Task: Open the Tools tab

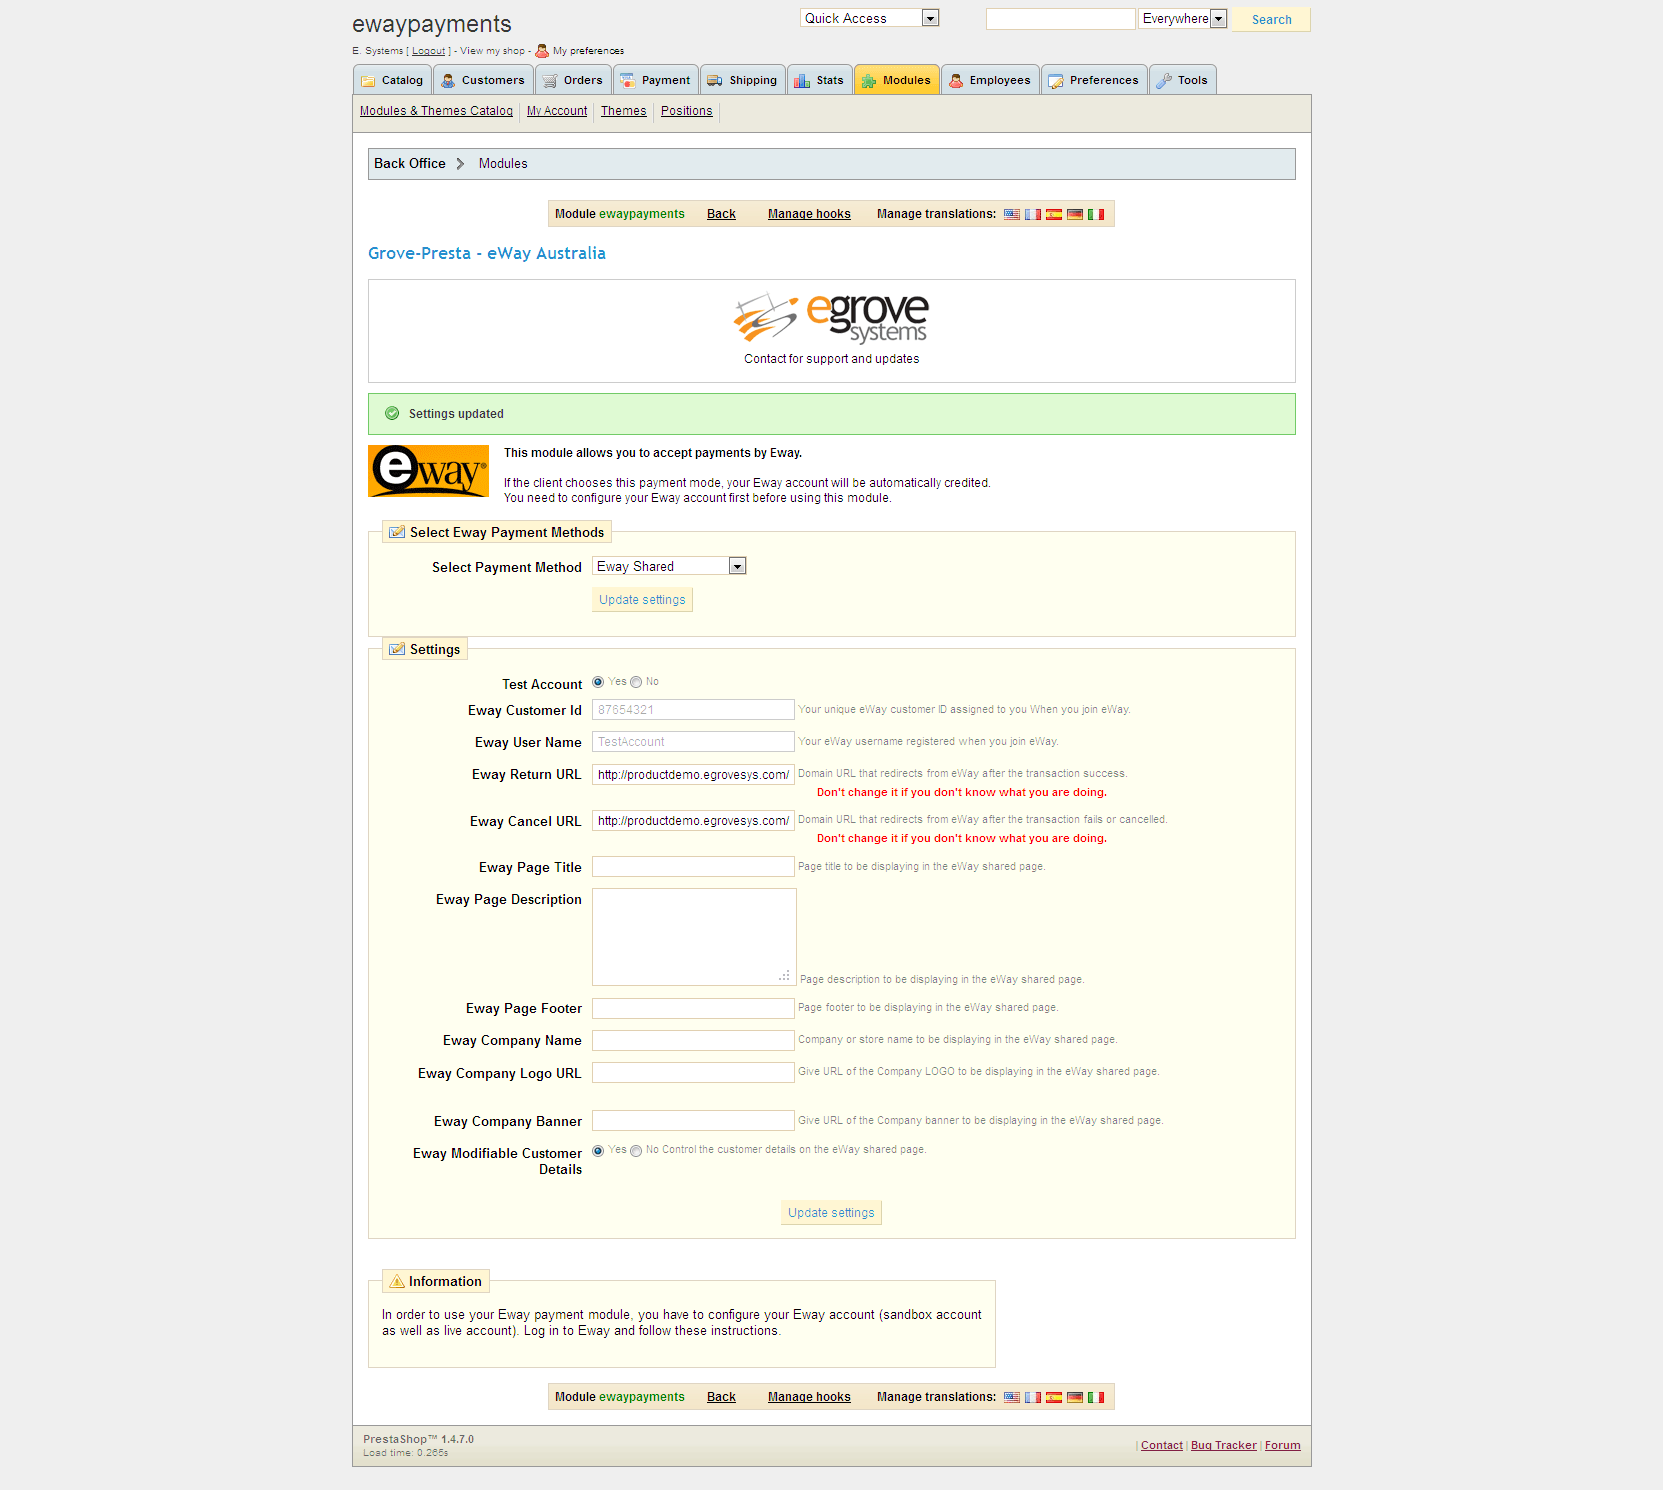Action: click(x=1183, y=80)
